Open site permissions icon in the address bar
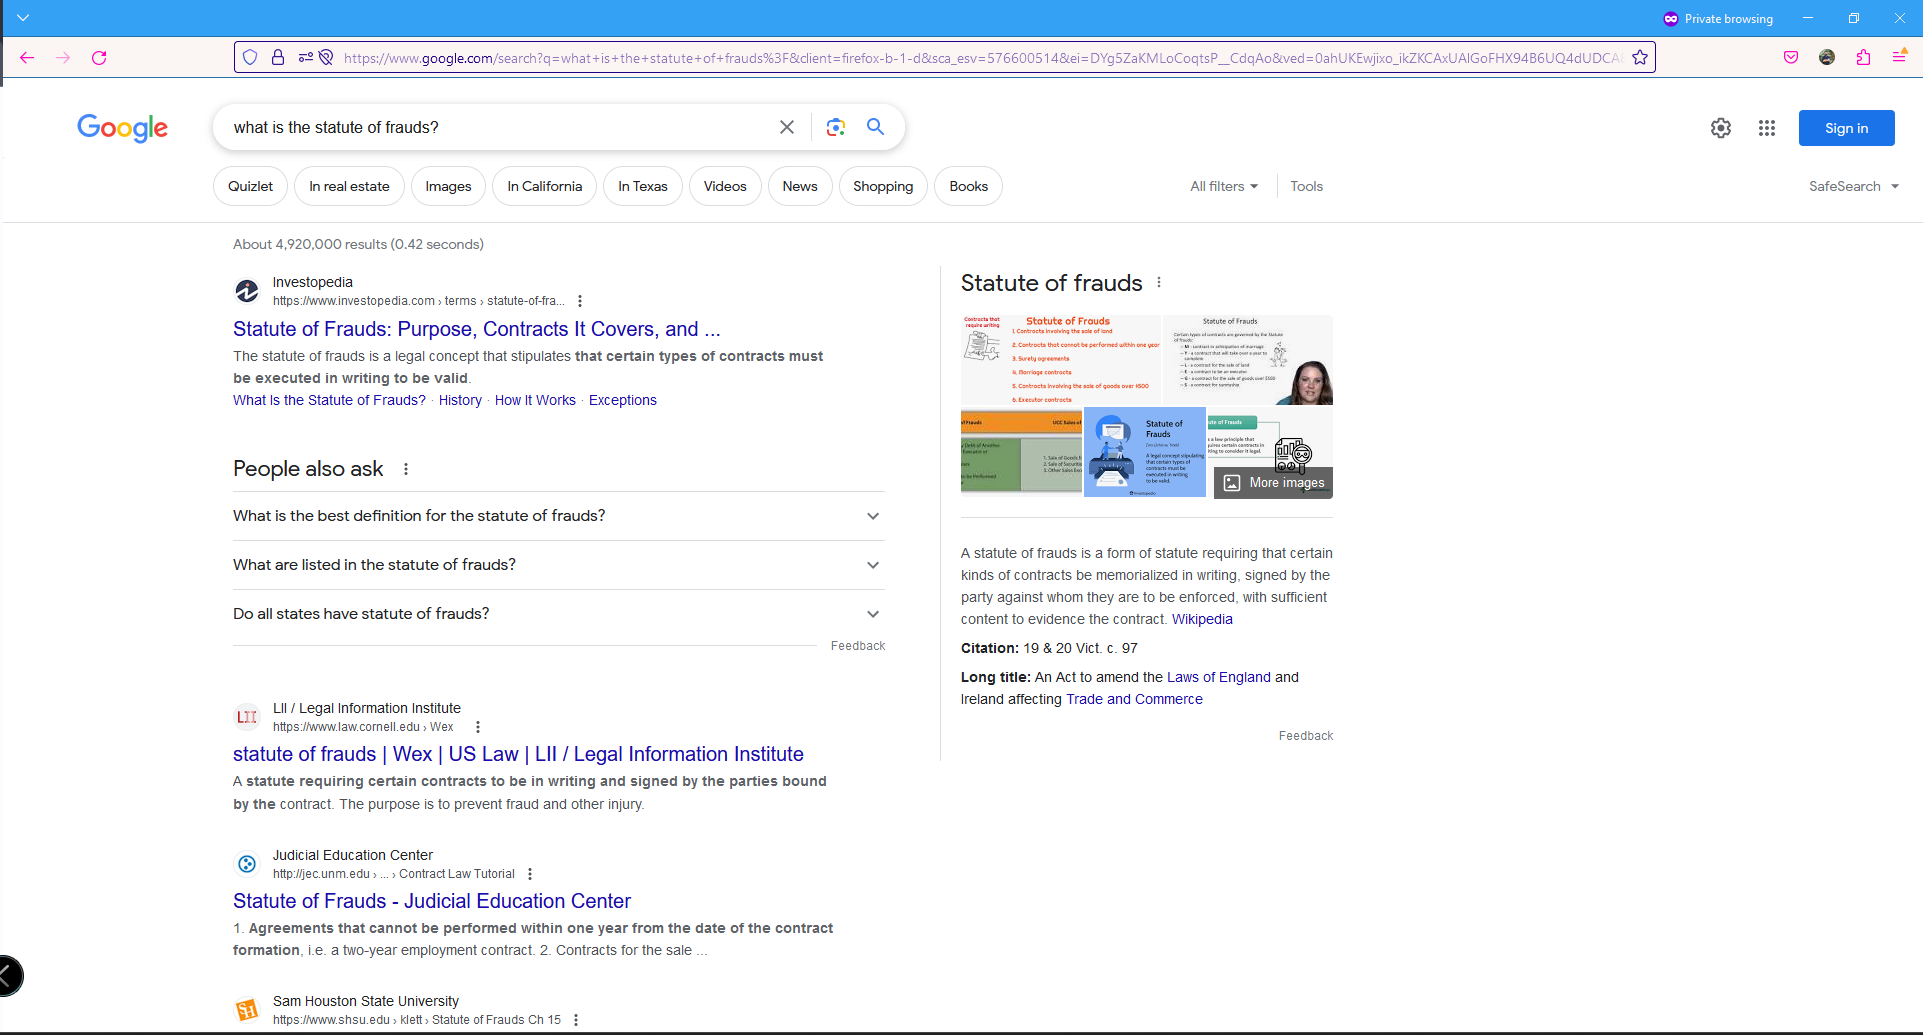The width and height of the screenshot is (1923, 1035). (x=306, y=58)
